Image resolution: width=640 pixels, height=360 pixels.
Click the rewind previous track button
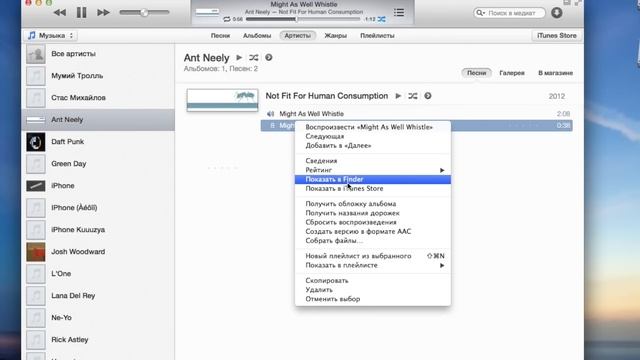60,13
